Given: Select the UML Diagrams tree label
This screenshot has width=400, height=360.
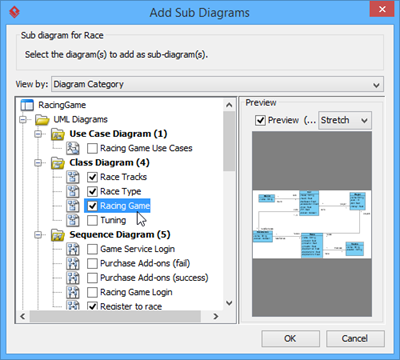Looking at the screenshot, I should click(80, 119).
